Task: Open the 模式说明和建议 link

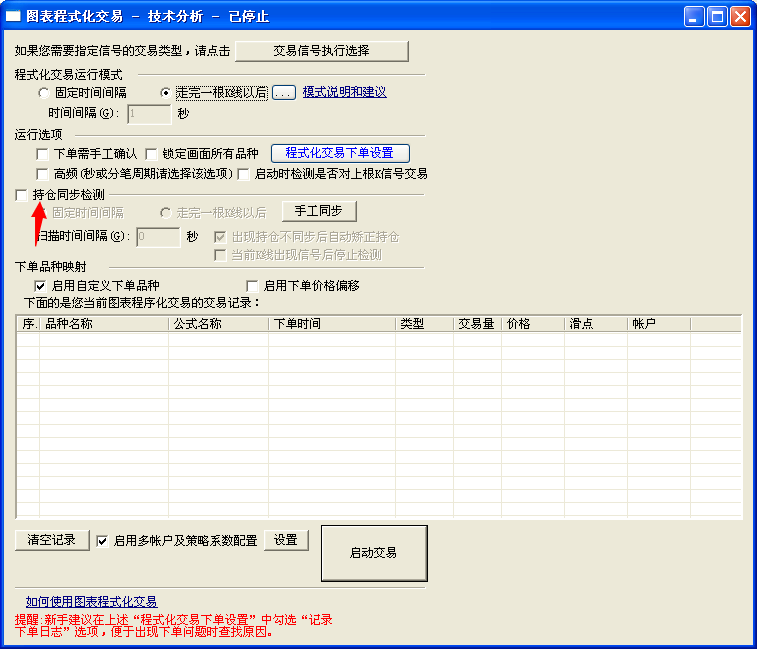Action: pyautogui.click(x=344, y=92)
